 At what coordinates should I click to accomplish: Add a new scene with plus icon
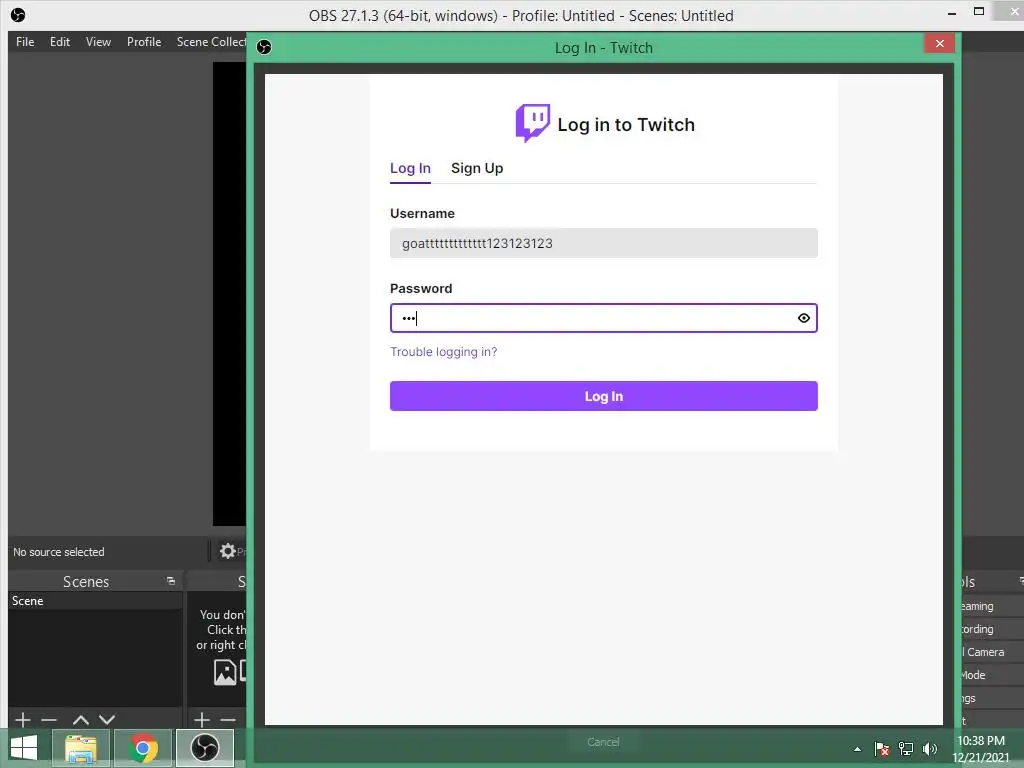click(x=23, y=720)
